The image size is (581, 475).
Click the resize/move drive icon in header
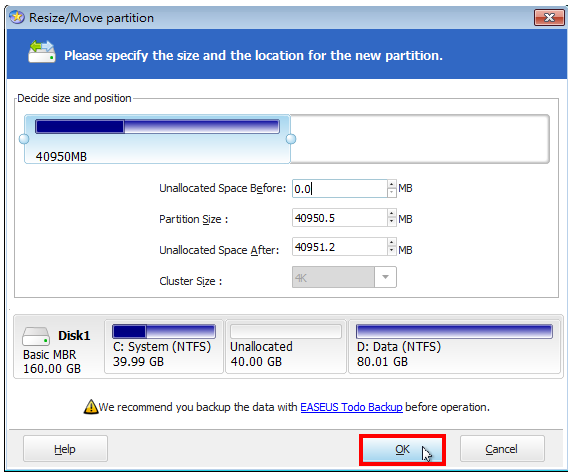(42, 52)
